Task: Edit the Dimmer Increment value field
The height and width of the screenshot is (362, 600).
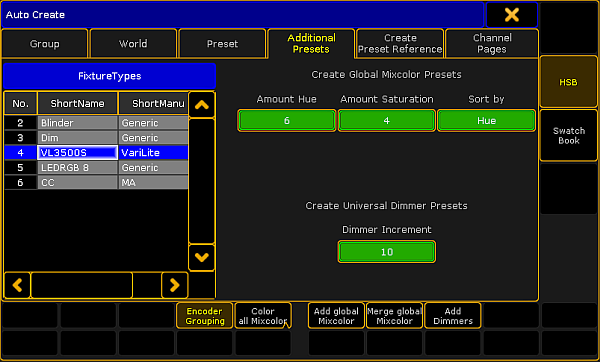Action: [x=386, y=252]
